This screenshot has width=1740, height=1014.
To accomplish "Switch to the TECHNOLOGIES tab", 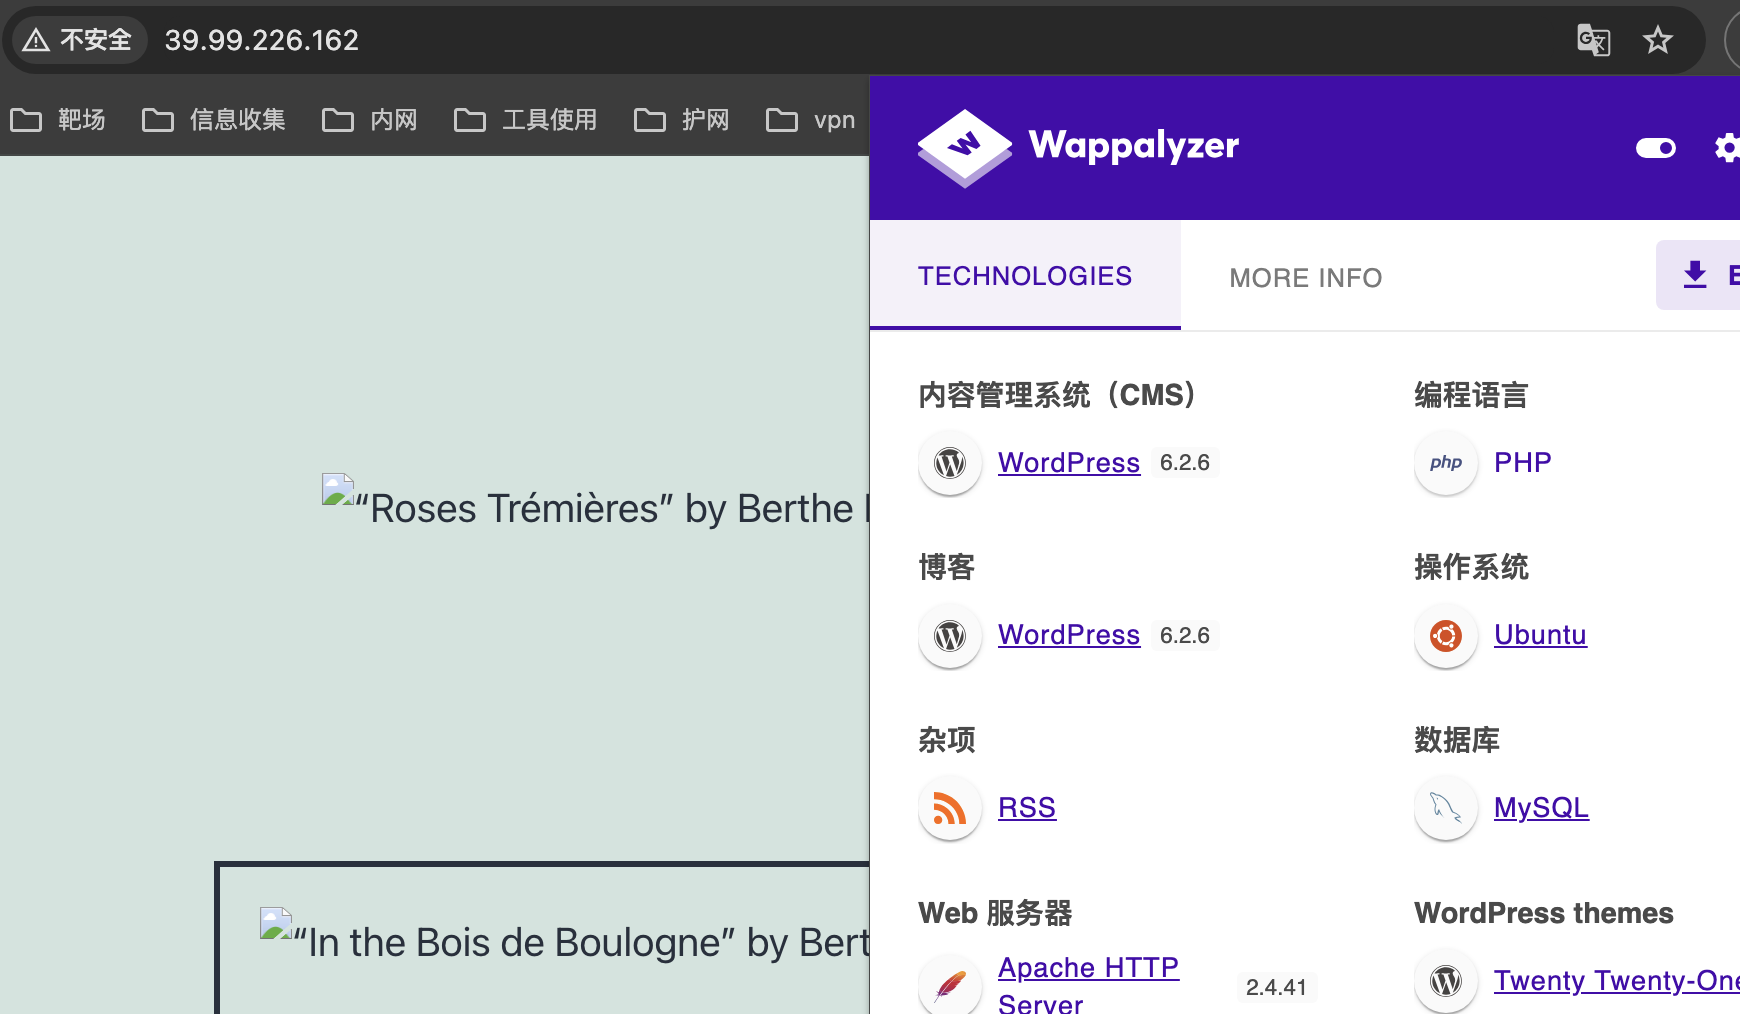I will point(1025,276).
